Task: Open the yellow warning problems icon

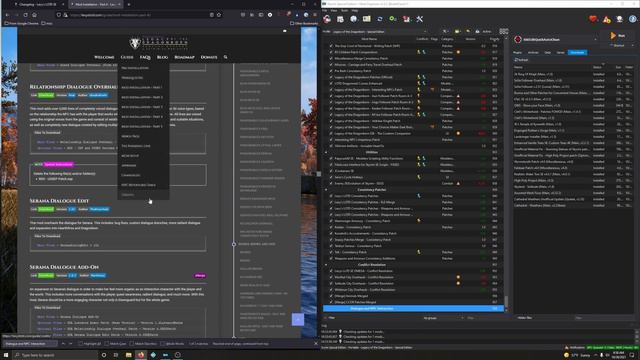Action: coord(607,19)
